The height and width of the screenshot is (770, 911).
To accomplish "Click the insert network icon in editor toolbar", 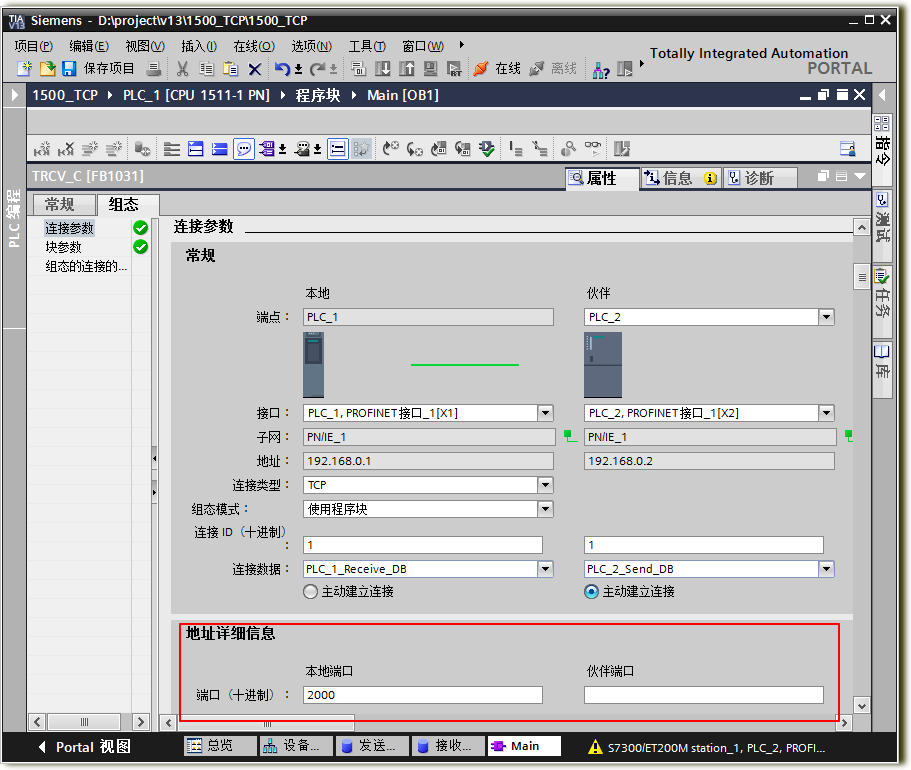I will click(42, 149).
